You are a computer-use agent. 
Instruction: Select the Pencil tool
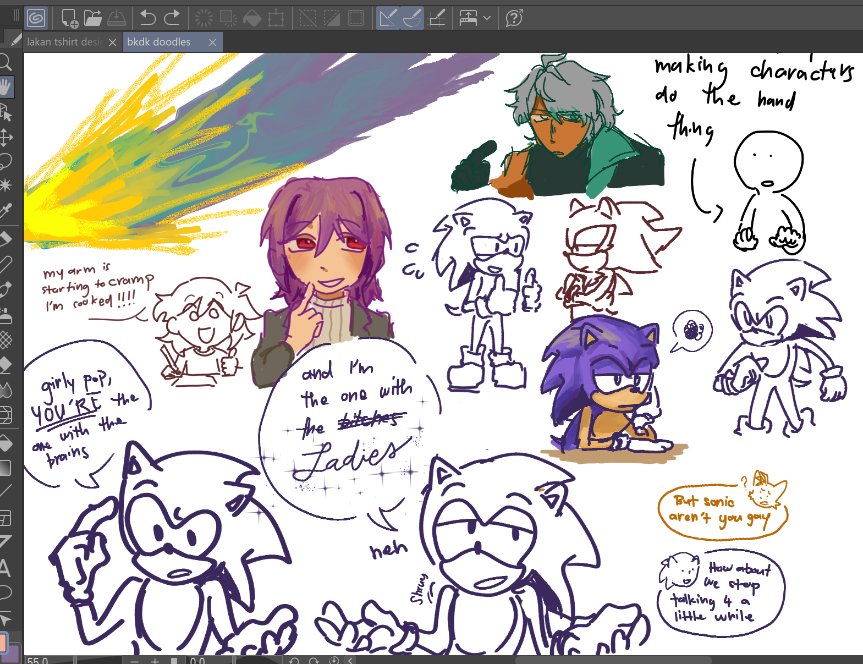pos(6,264)
